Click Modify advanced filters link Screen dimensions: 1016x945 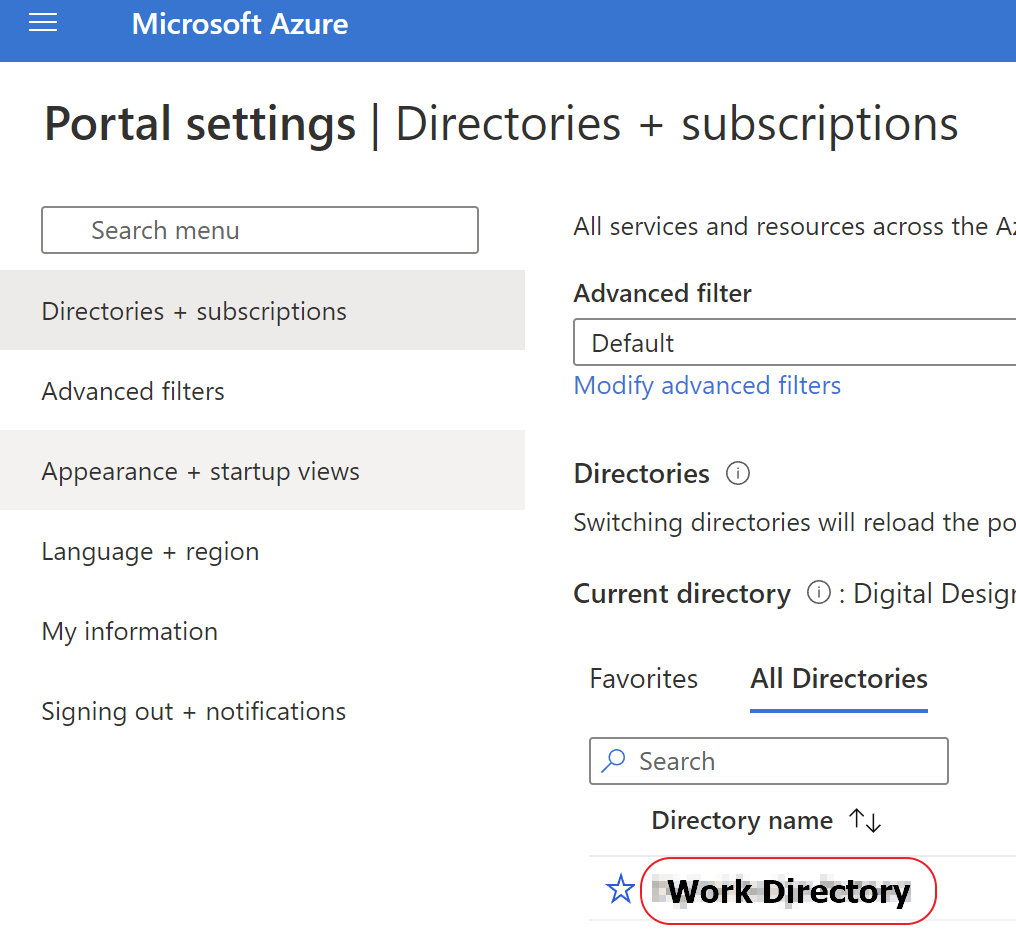point(707,386)
